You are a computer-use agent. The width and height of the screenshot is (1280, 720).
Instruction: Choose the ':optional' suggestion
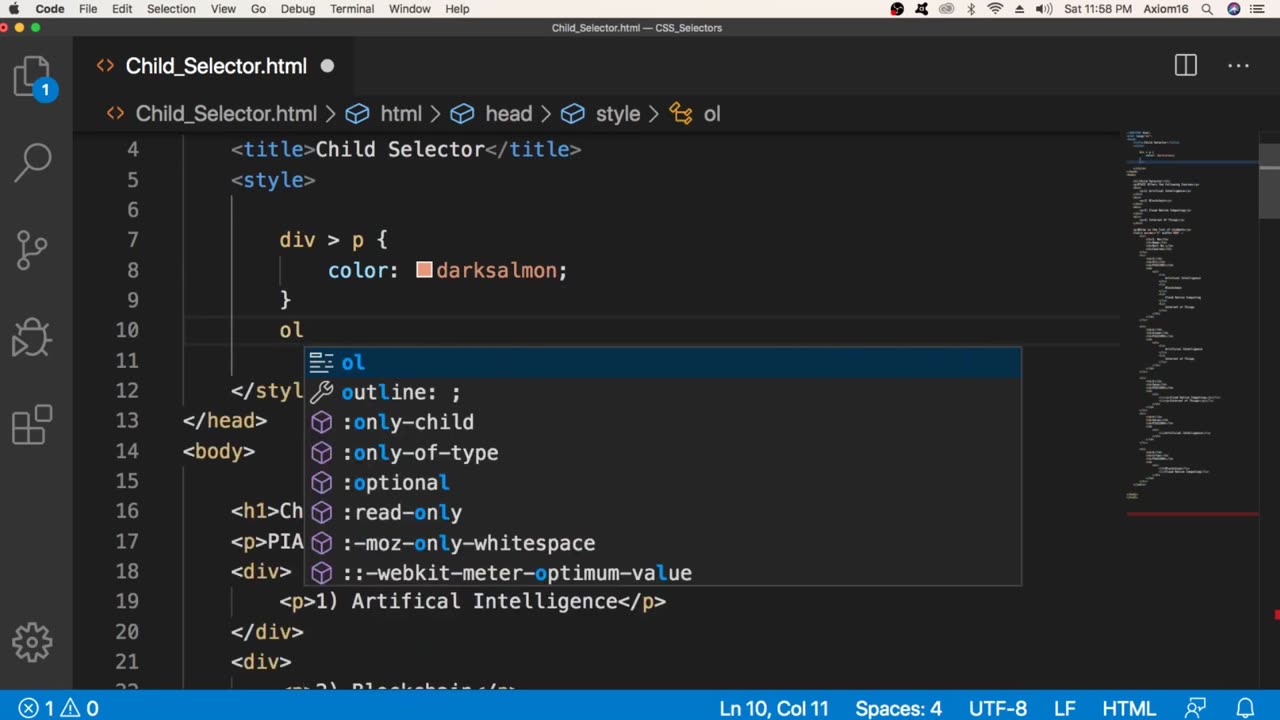click(663, 482)
